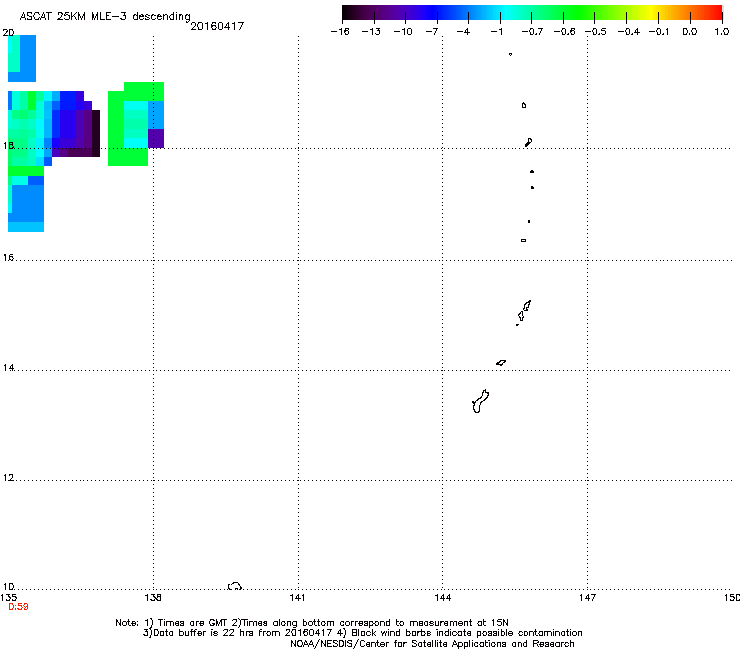Click the Guam island outline
The image size is (740, 650).
click(480, 402)
